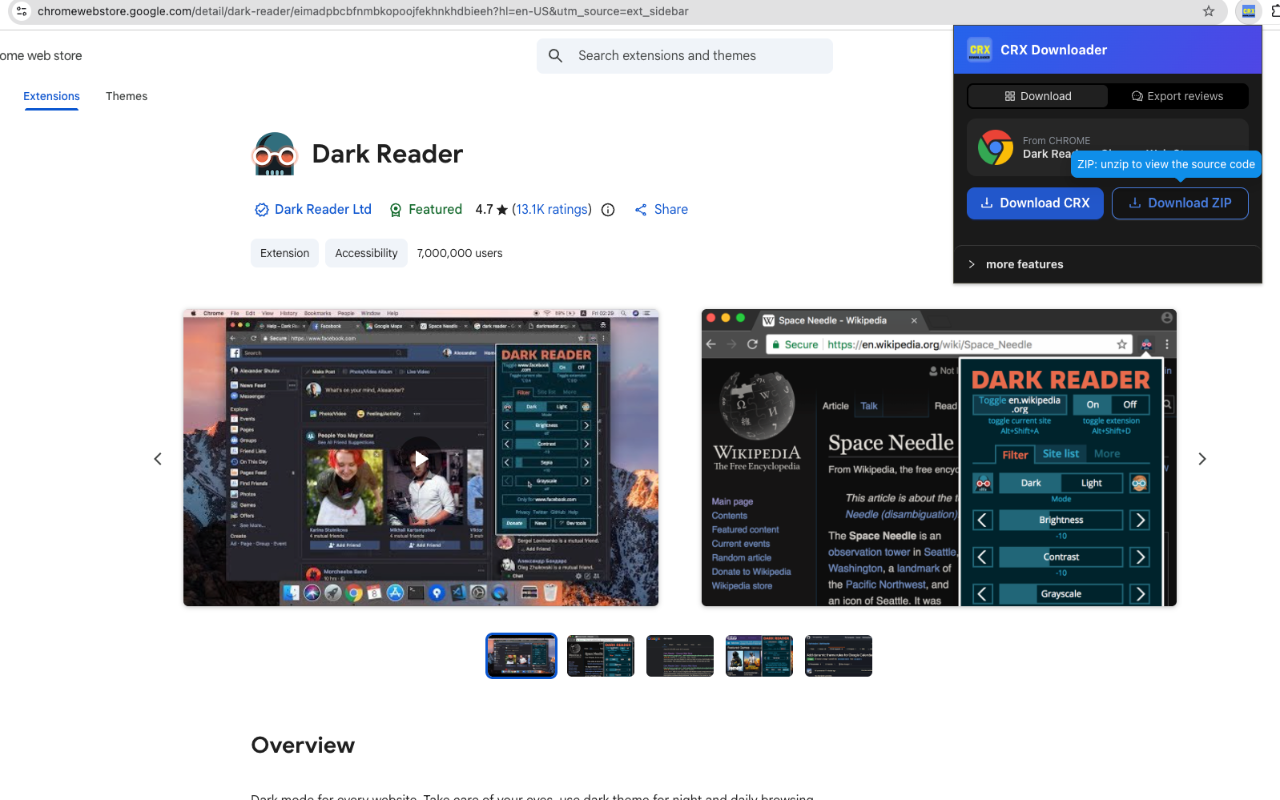Click the CRX Downloader logo in popup

980,50
